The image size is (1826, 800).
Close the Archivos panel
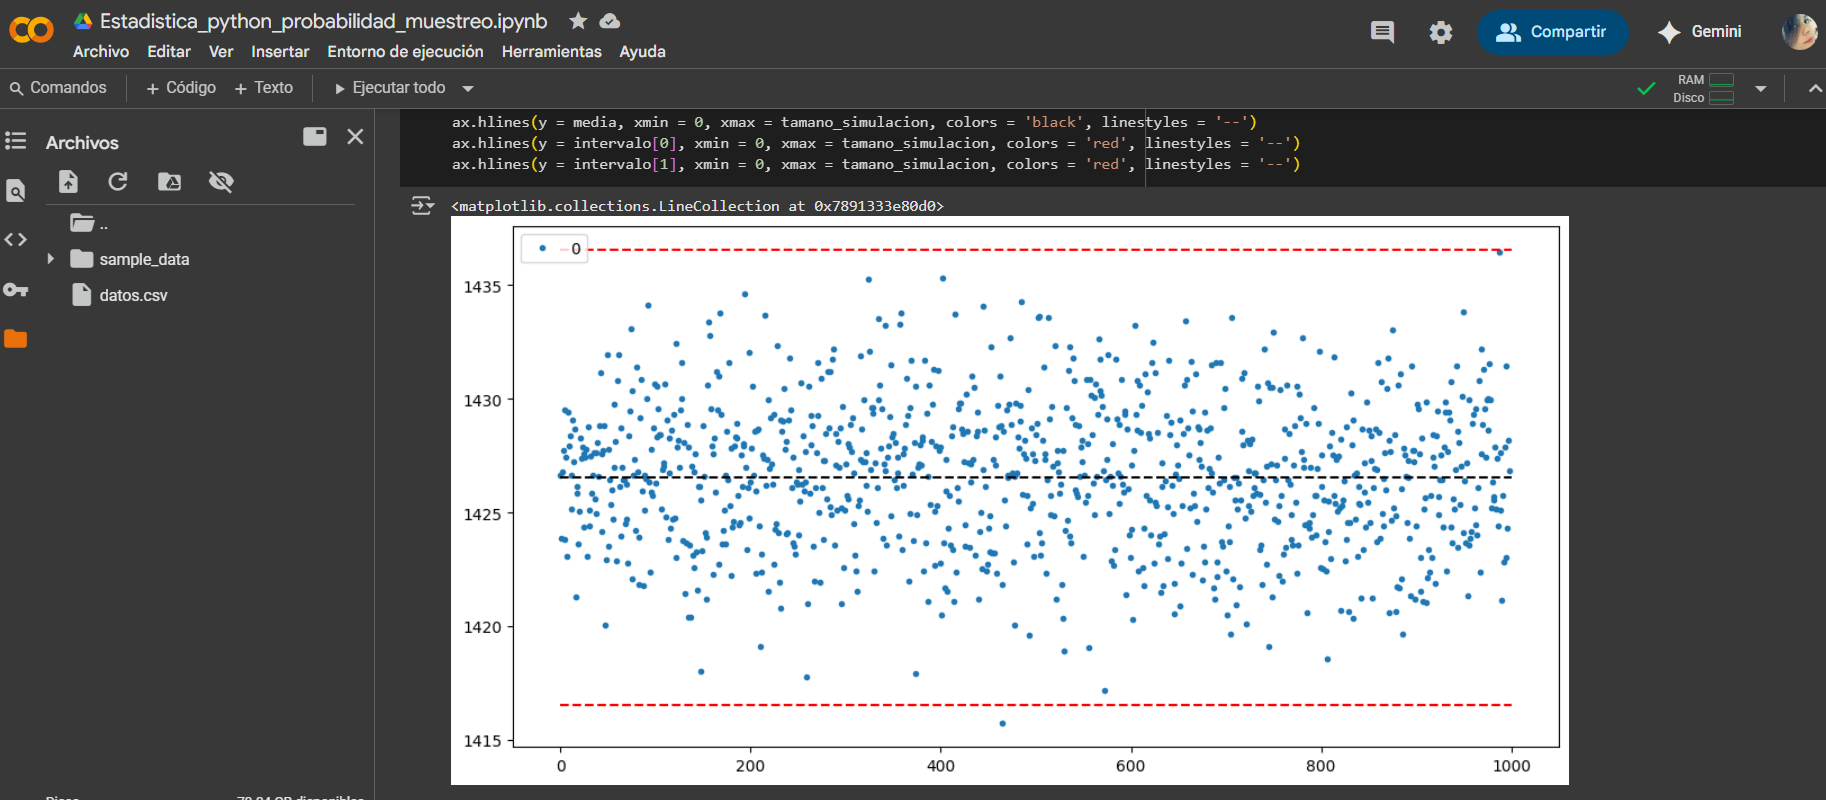355,137
